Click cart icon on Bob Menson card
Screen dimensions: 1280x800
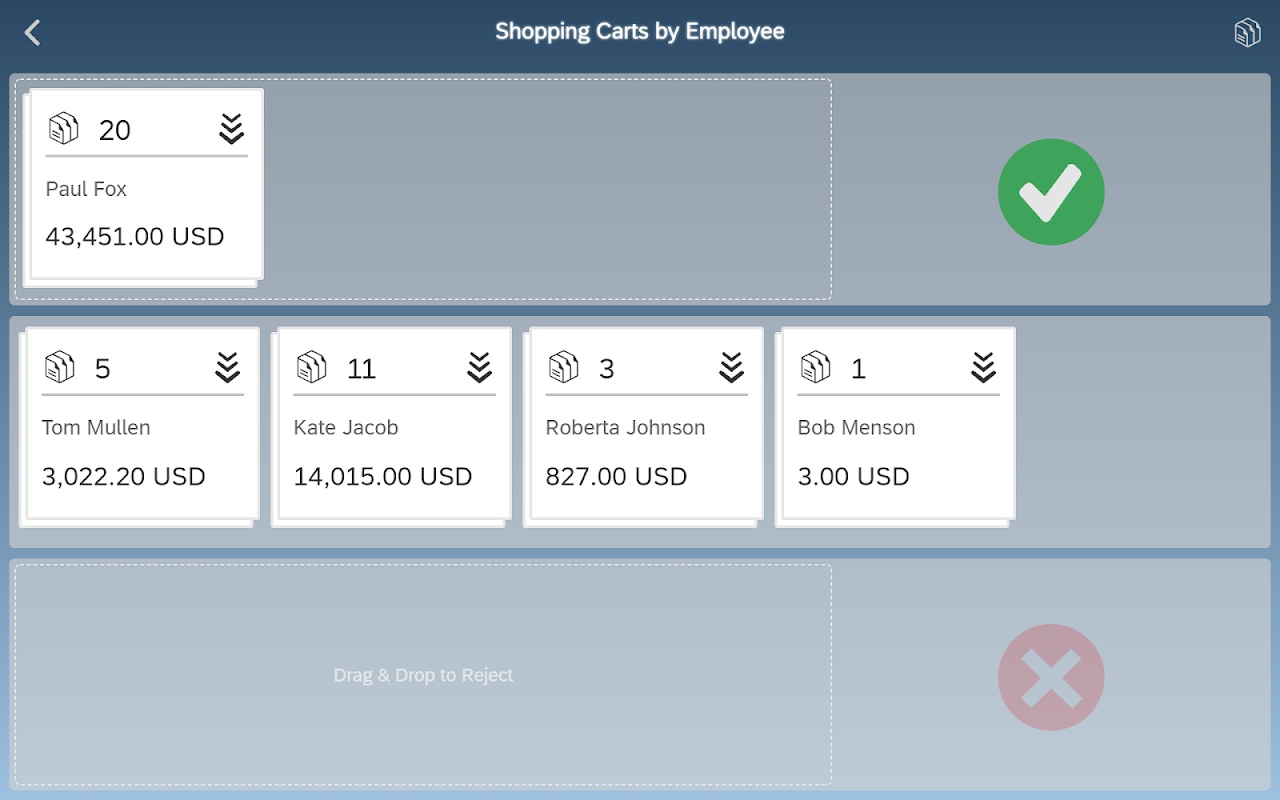pyautogui.click(x=816, y=368)
